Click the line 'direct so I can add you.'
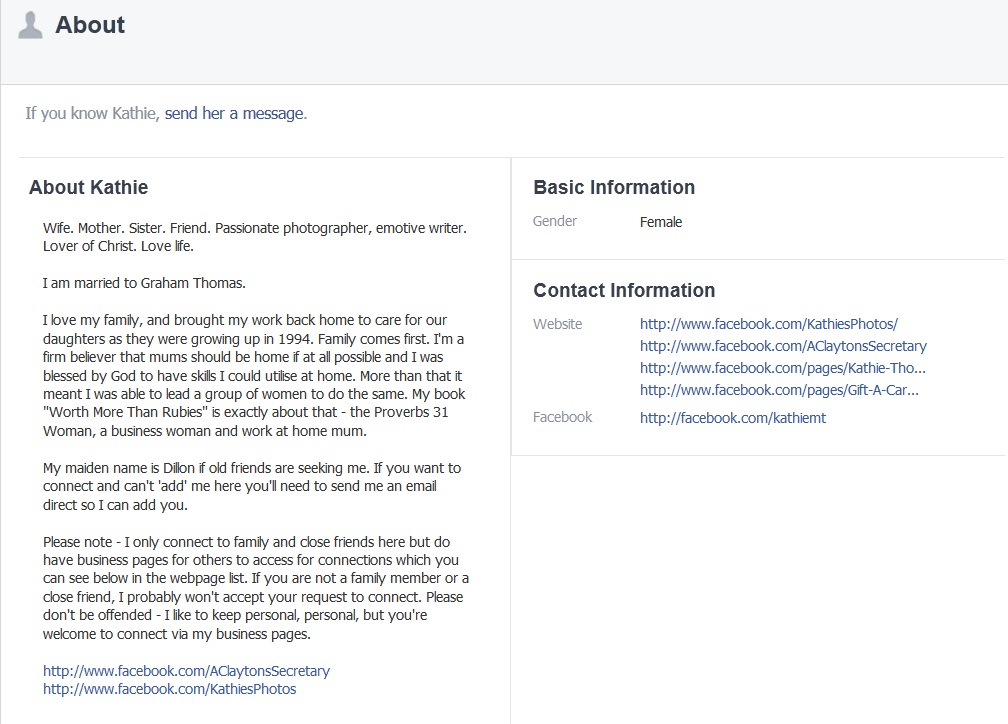This screenshot has height=724, width=1008. click(115, 505)
